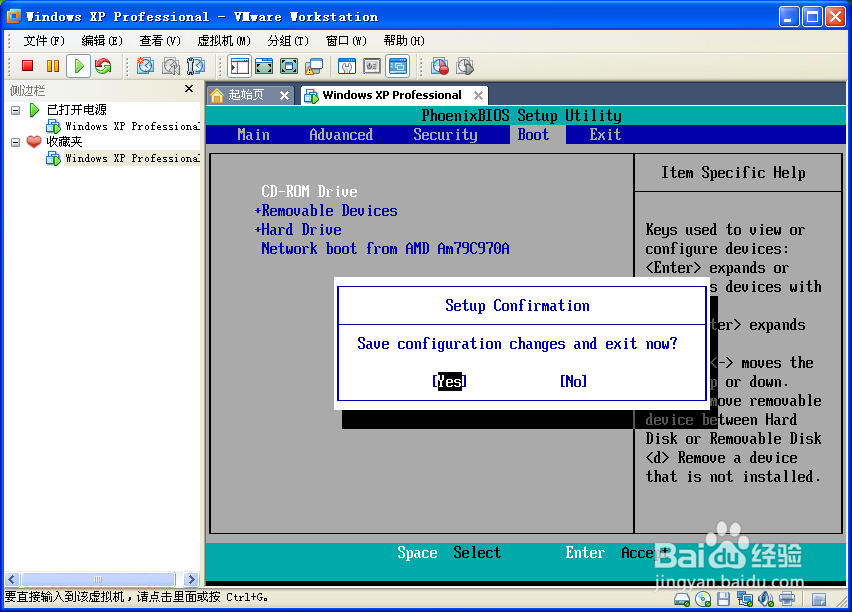The width and height of the screenshot is (852, 612).
Task: Open the 窗口(W) menu
Action: point(346,41)
